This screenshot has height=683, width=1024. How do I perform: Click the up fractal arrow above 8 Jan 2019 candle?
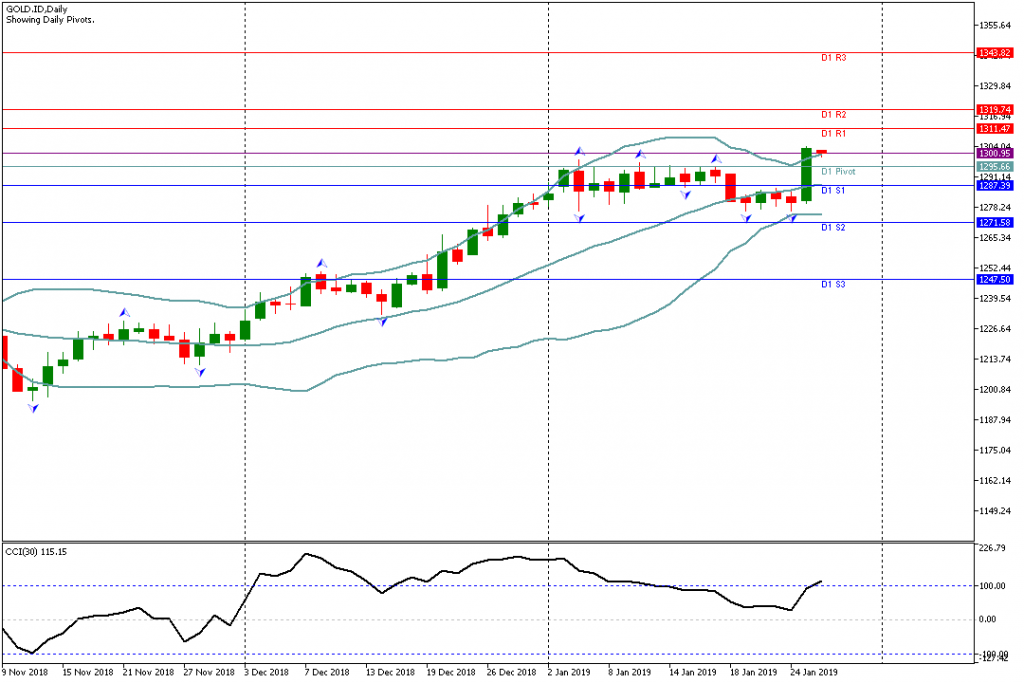click(x=639, y=154)
